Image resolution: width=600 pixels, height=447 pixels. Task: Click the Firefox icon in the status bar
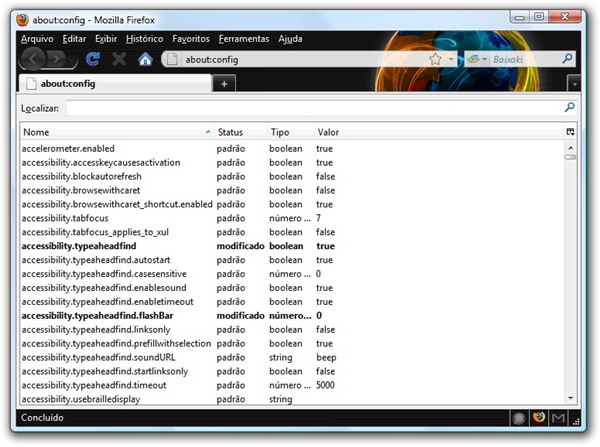pos(539,417)
